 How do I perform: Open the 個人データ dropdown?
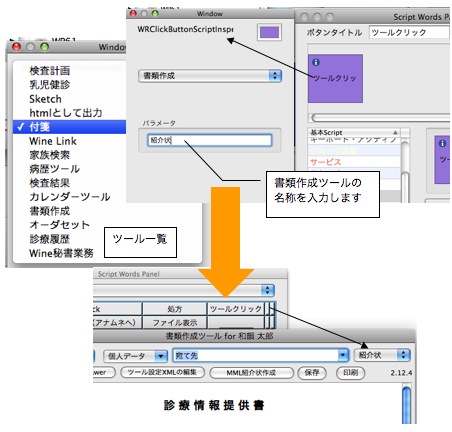tap(135, 356)
